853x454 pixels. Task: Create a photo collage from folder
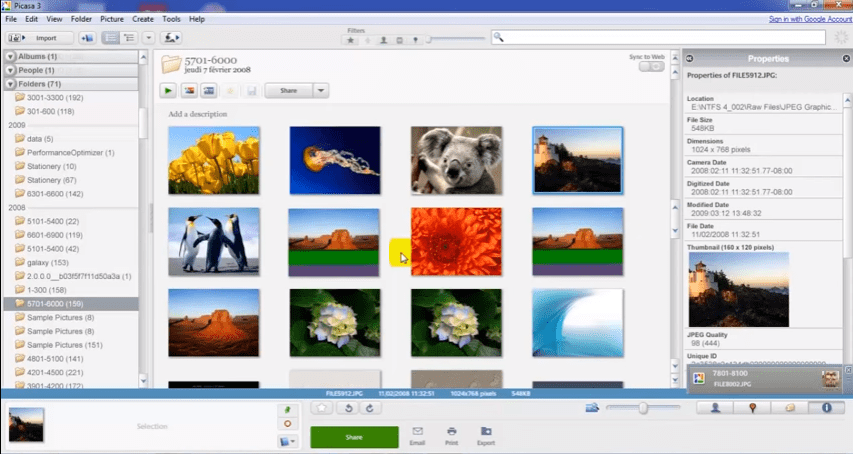click(189, 91)
